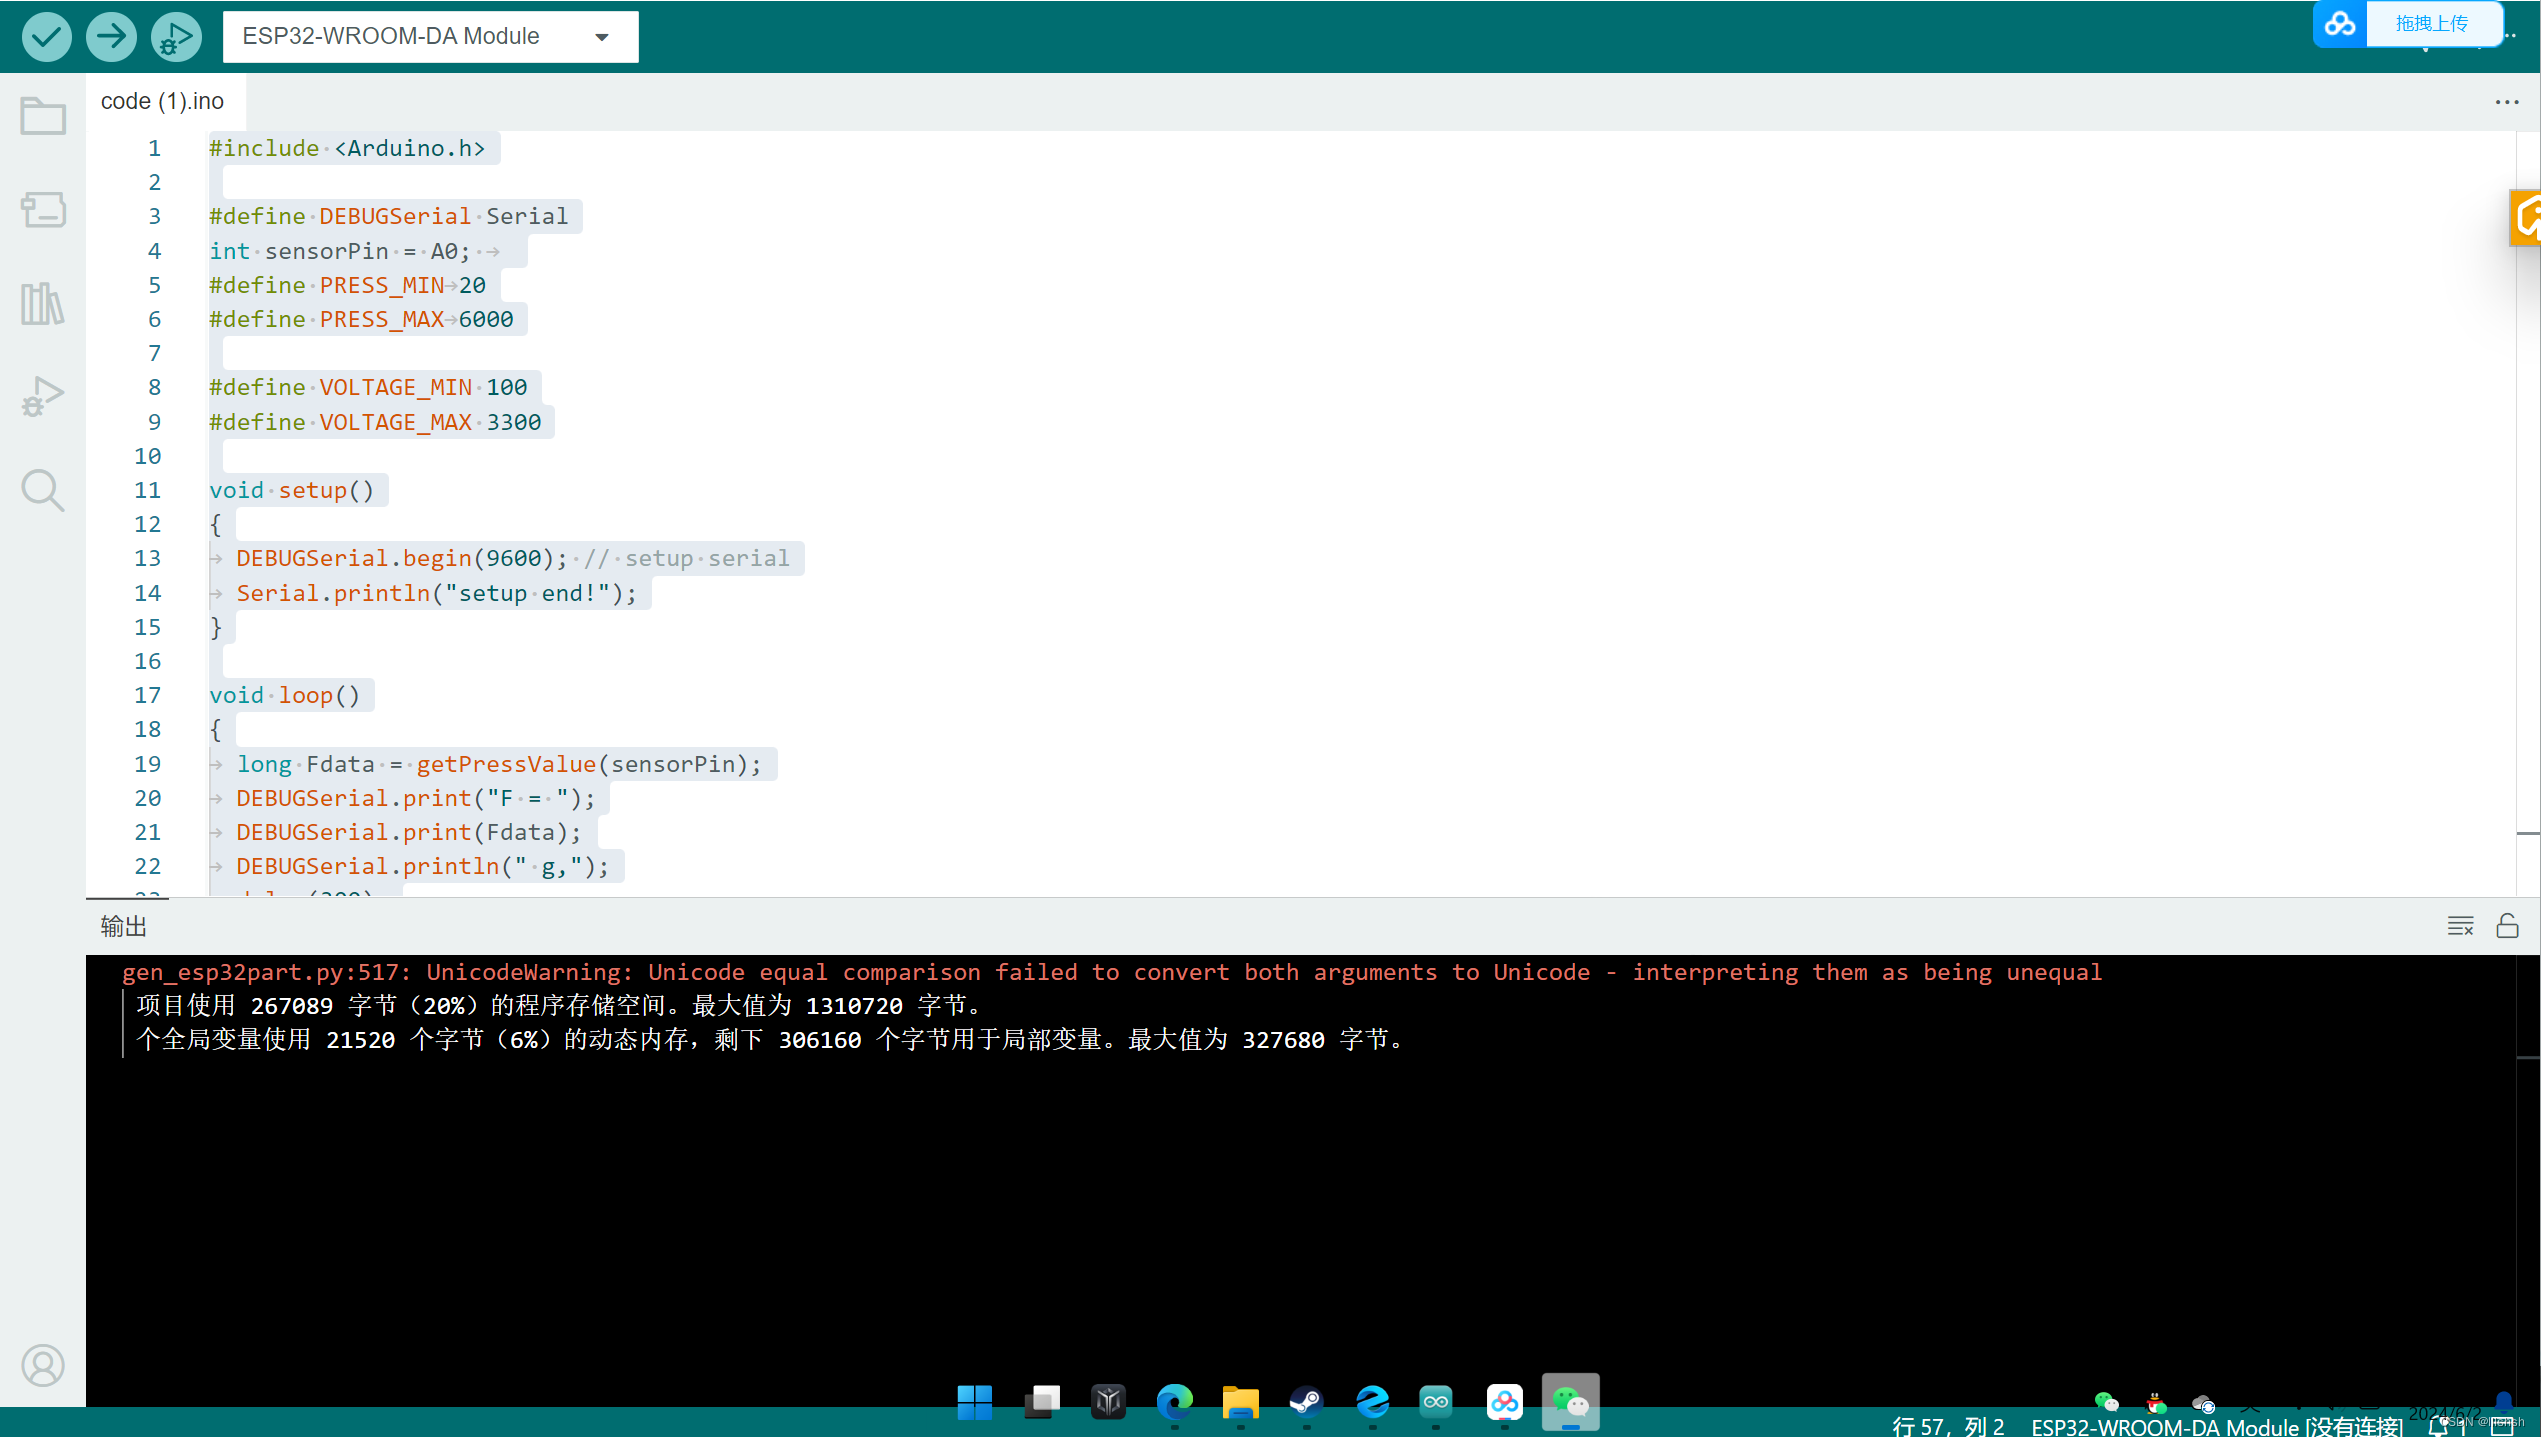
Task: Click the Verify checkmark button
Action: 46,37
